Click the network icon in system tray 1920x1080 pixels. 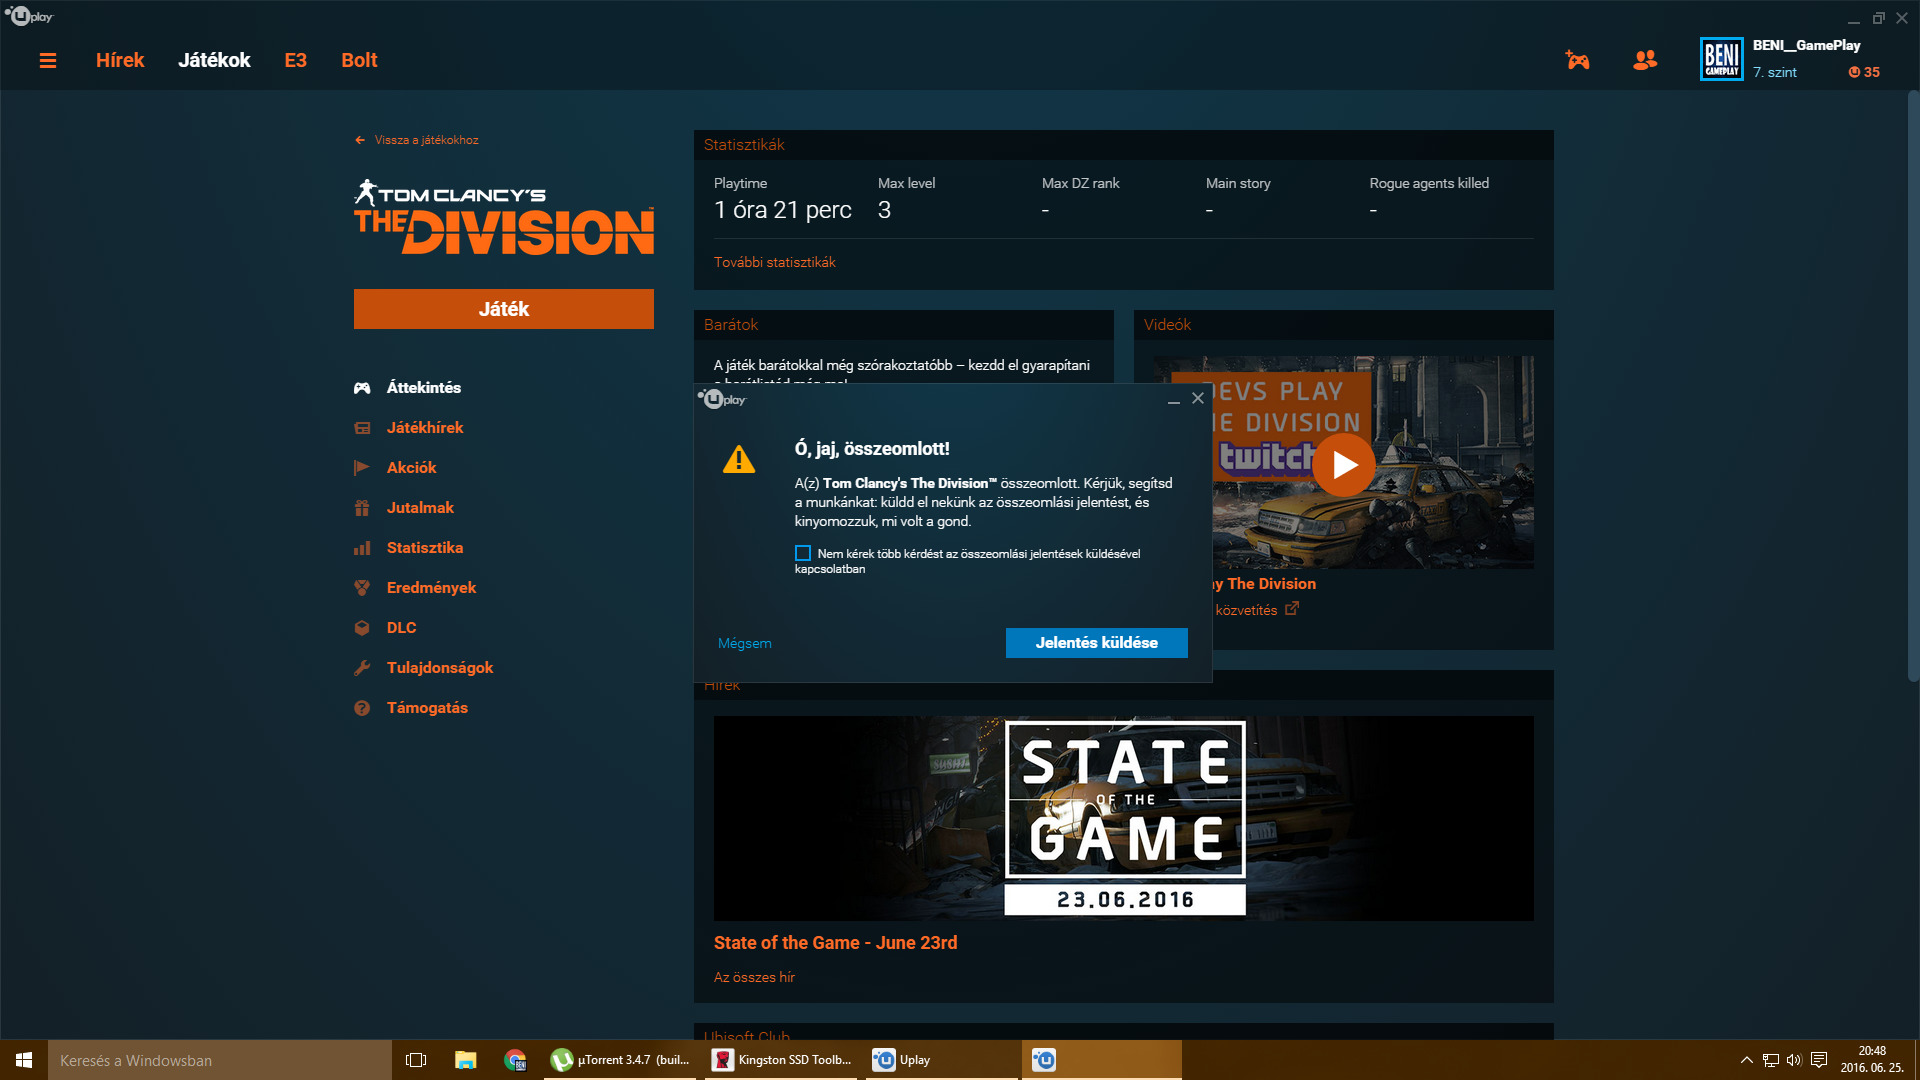coord(1770,1060)
